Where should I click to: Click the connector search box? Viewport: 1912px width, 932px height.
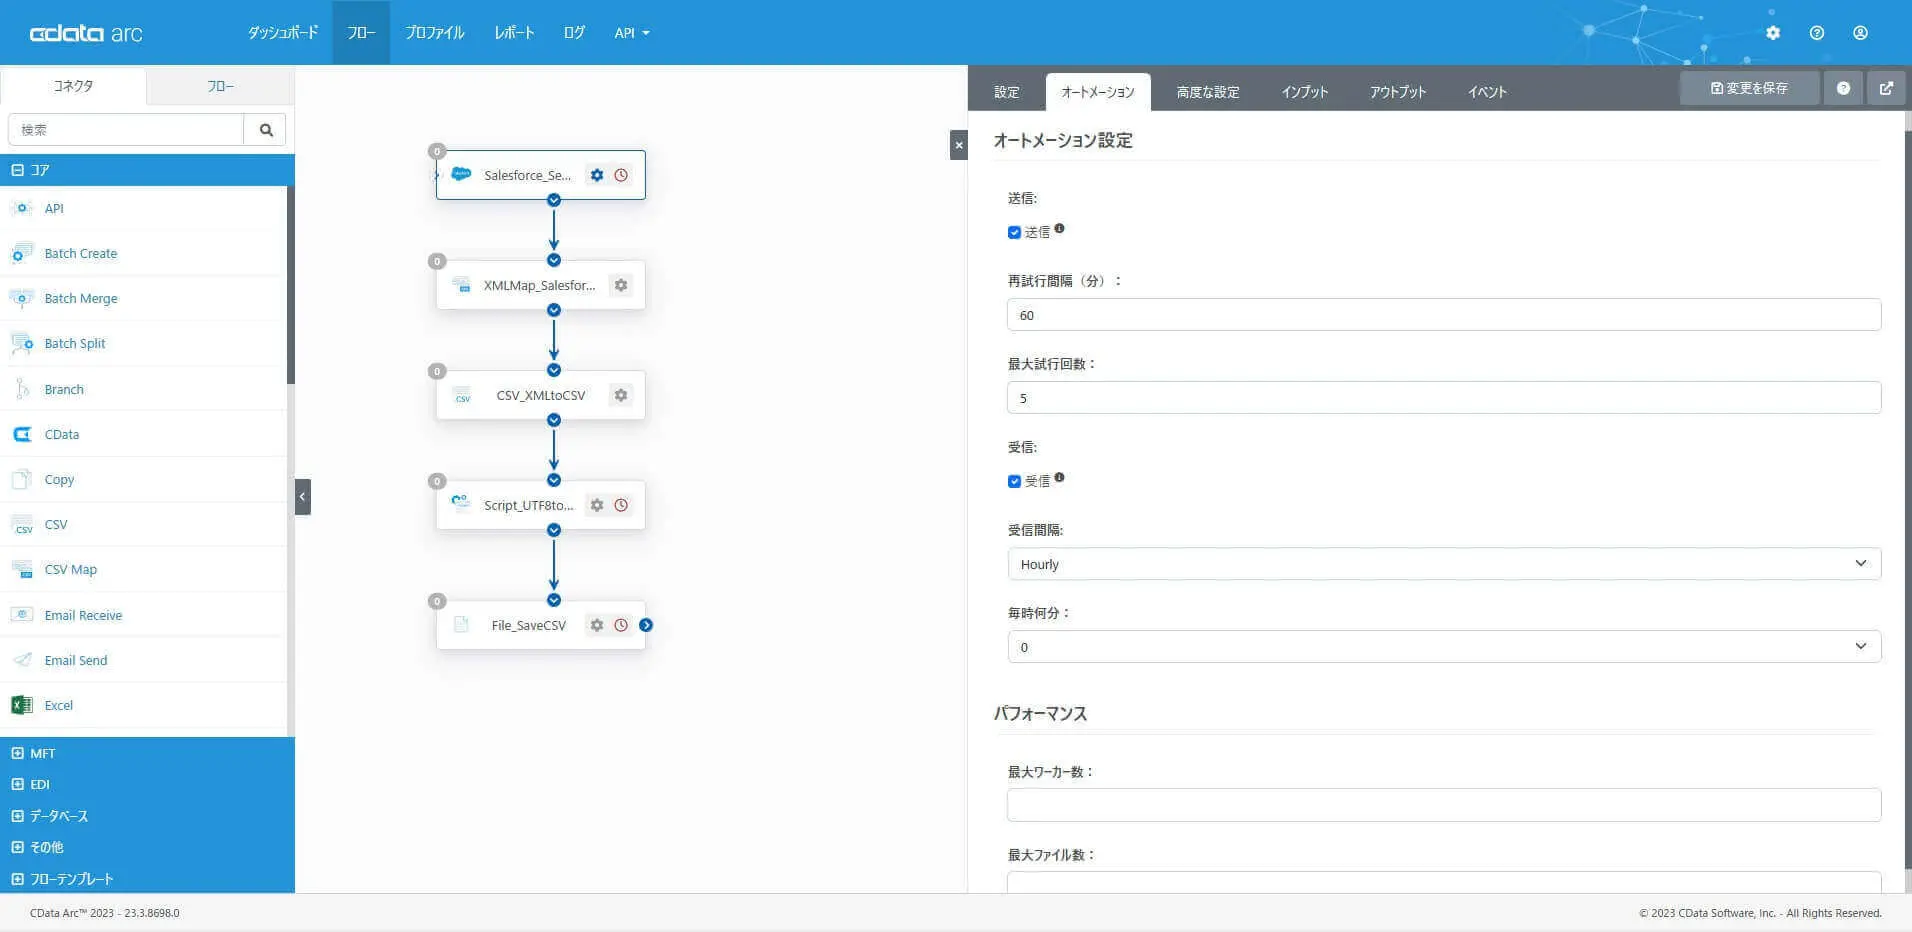[x=126, y=130]
